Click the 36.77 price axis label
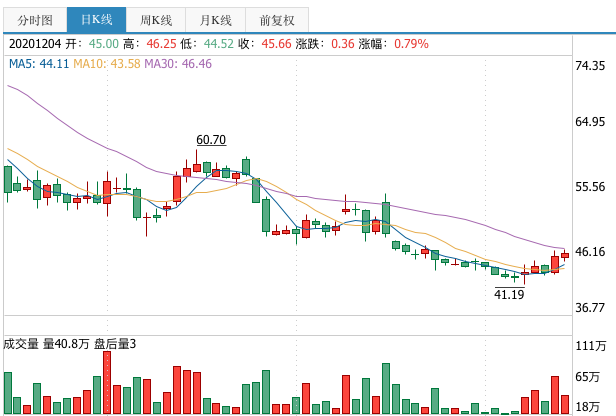This screenshot has width=616, height=416. point(590,308)
